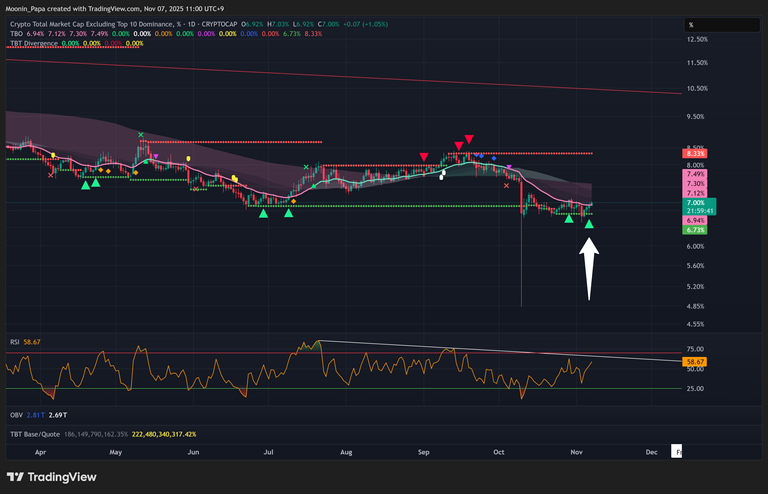Click the Nov label on the time axis
The height and width of the screenshot is (494, 768).
(578, 452)
